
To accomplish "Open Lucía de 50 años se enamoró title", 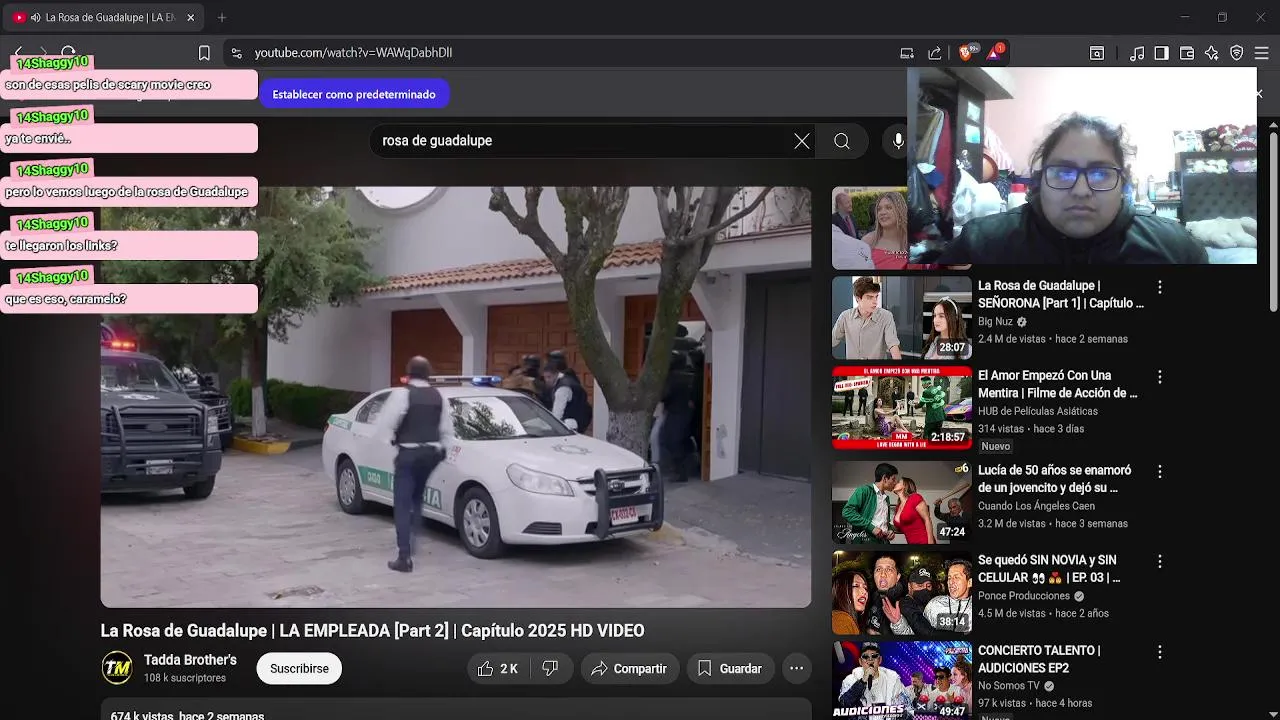I will pos(1054,479).
